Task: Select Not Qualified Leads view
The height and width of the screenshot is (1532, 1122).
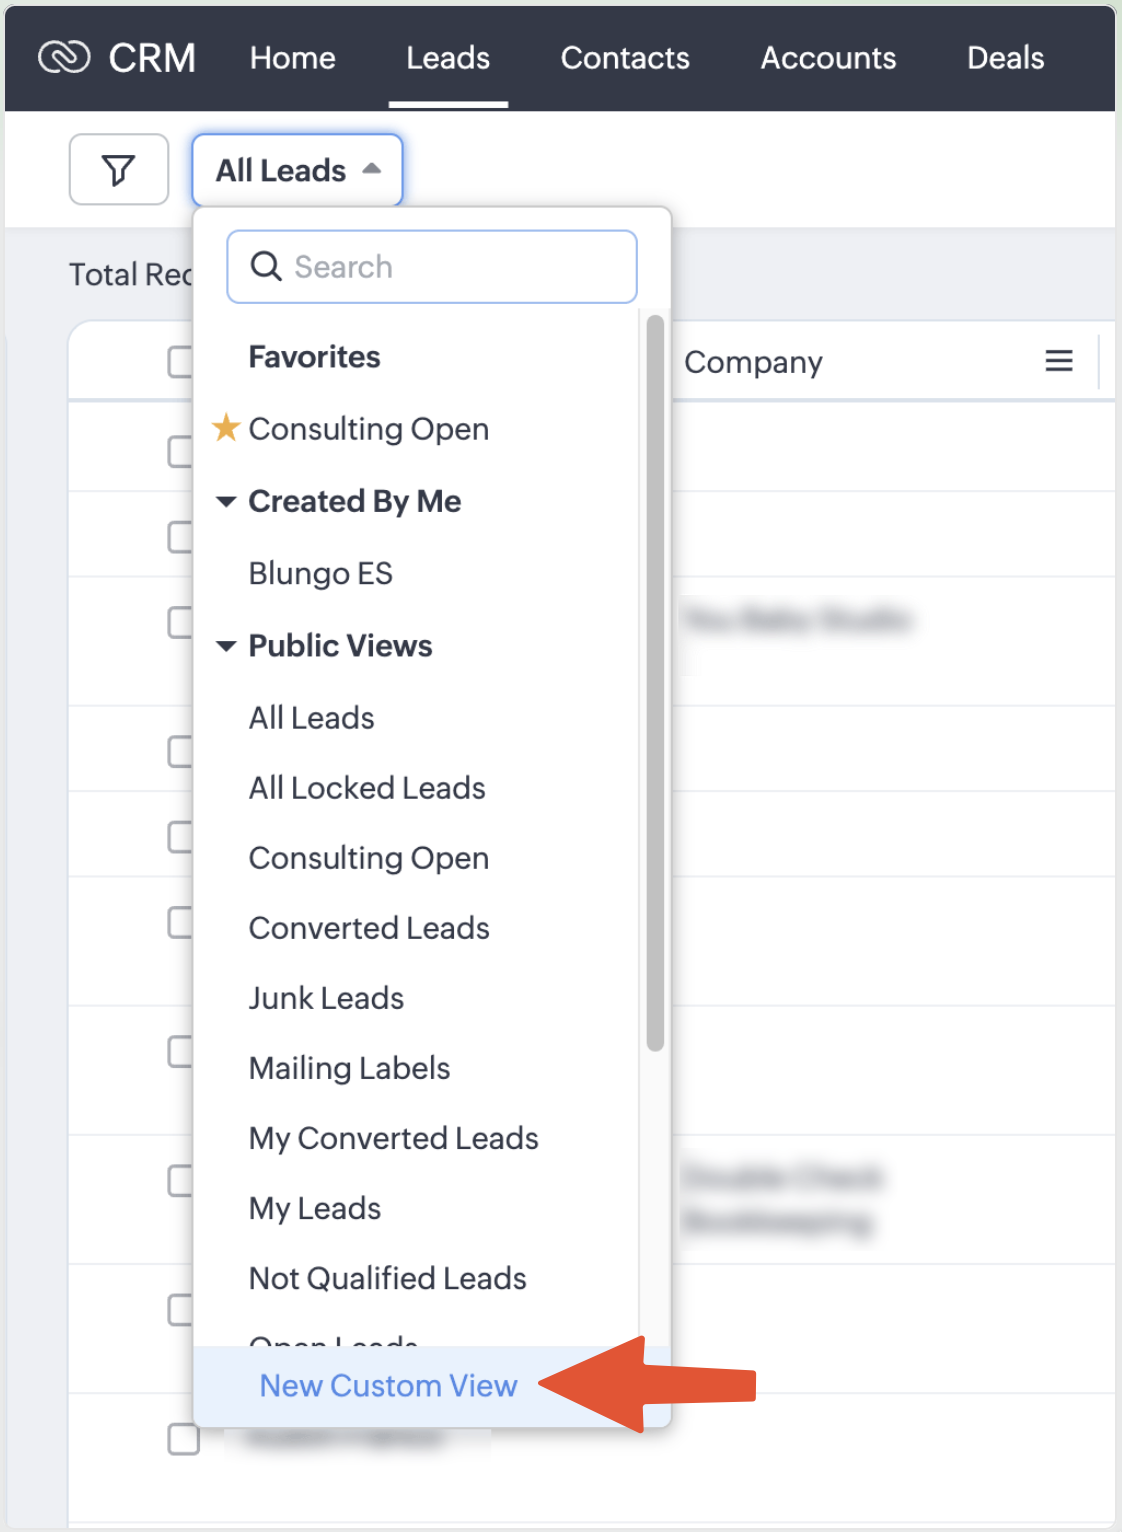Action: (x=387, y=1278)
